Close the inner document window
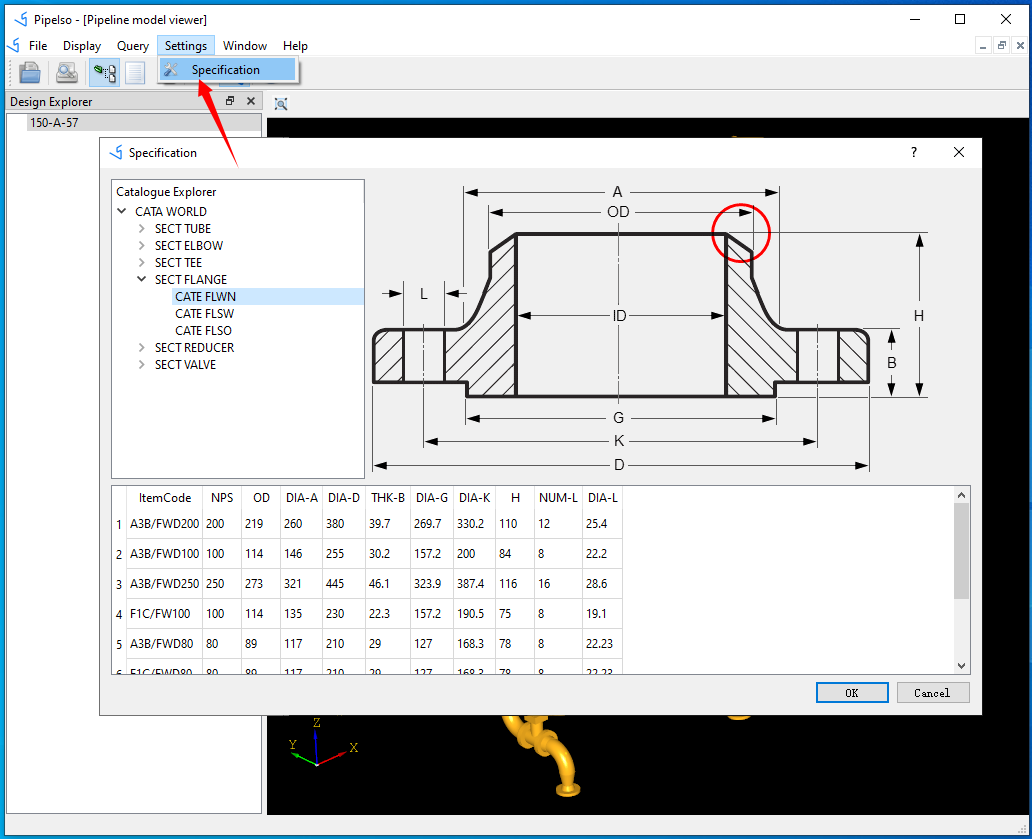 coord(1020,45)
